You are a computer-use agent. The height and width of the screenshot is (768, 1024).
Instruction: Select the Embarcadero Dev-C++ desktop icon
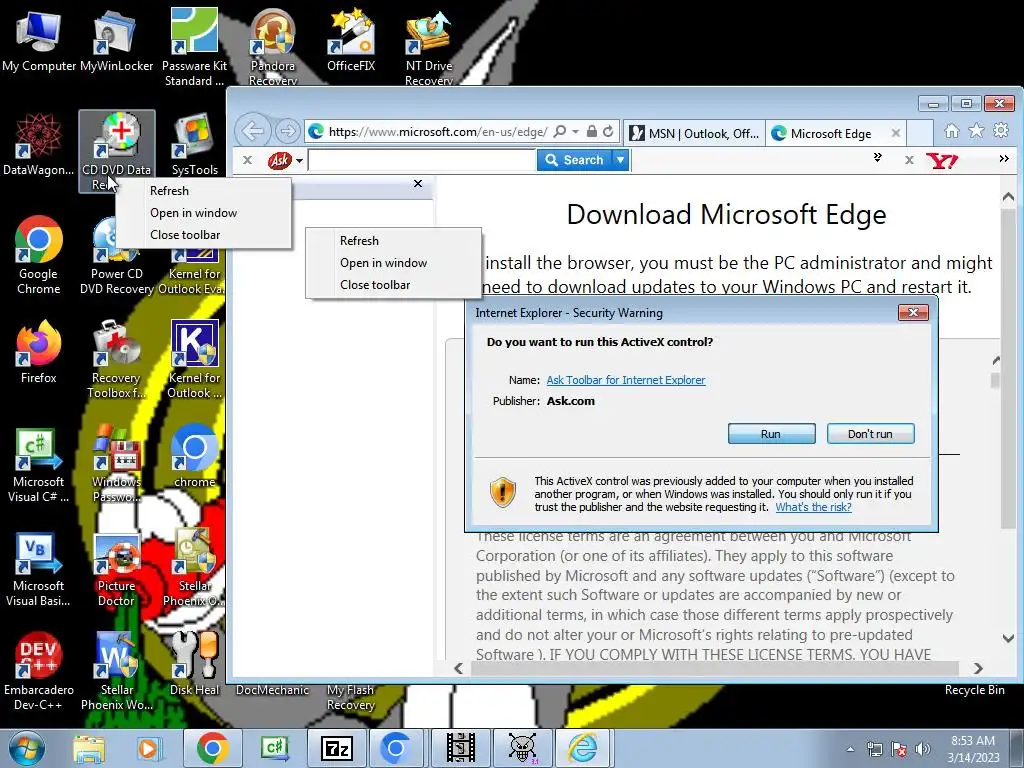(x=38, y=671)
